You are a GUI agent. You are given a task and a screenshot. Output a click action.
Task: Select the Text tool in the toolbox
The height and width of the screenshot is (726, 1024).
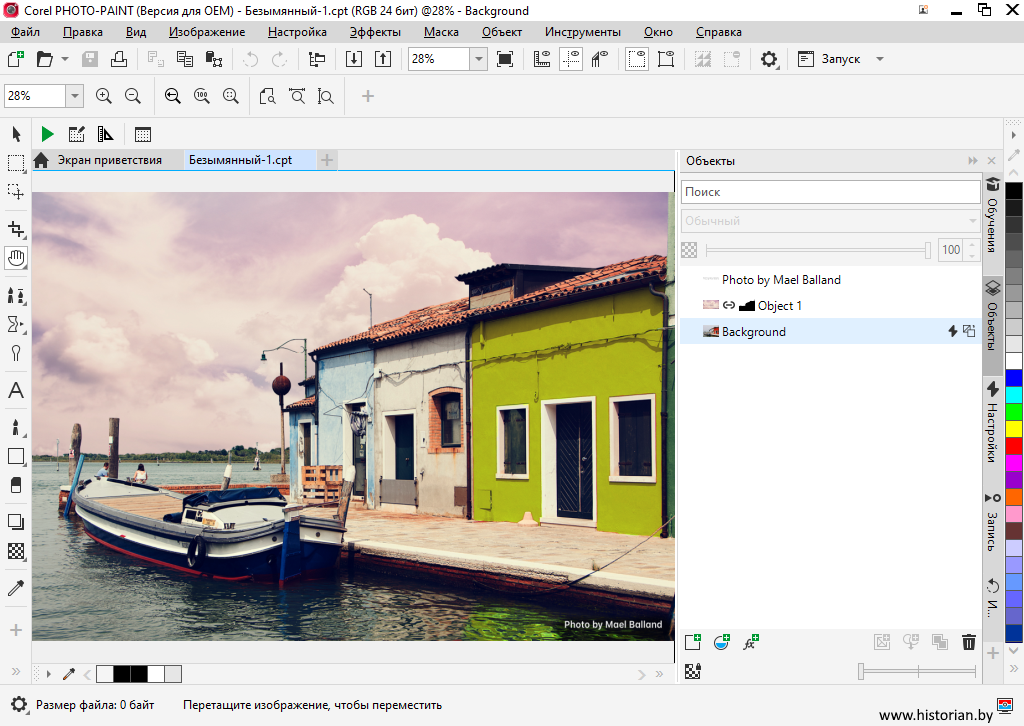point(16,391)
